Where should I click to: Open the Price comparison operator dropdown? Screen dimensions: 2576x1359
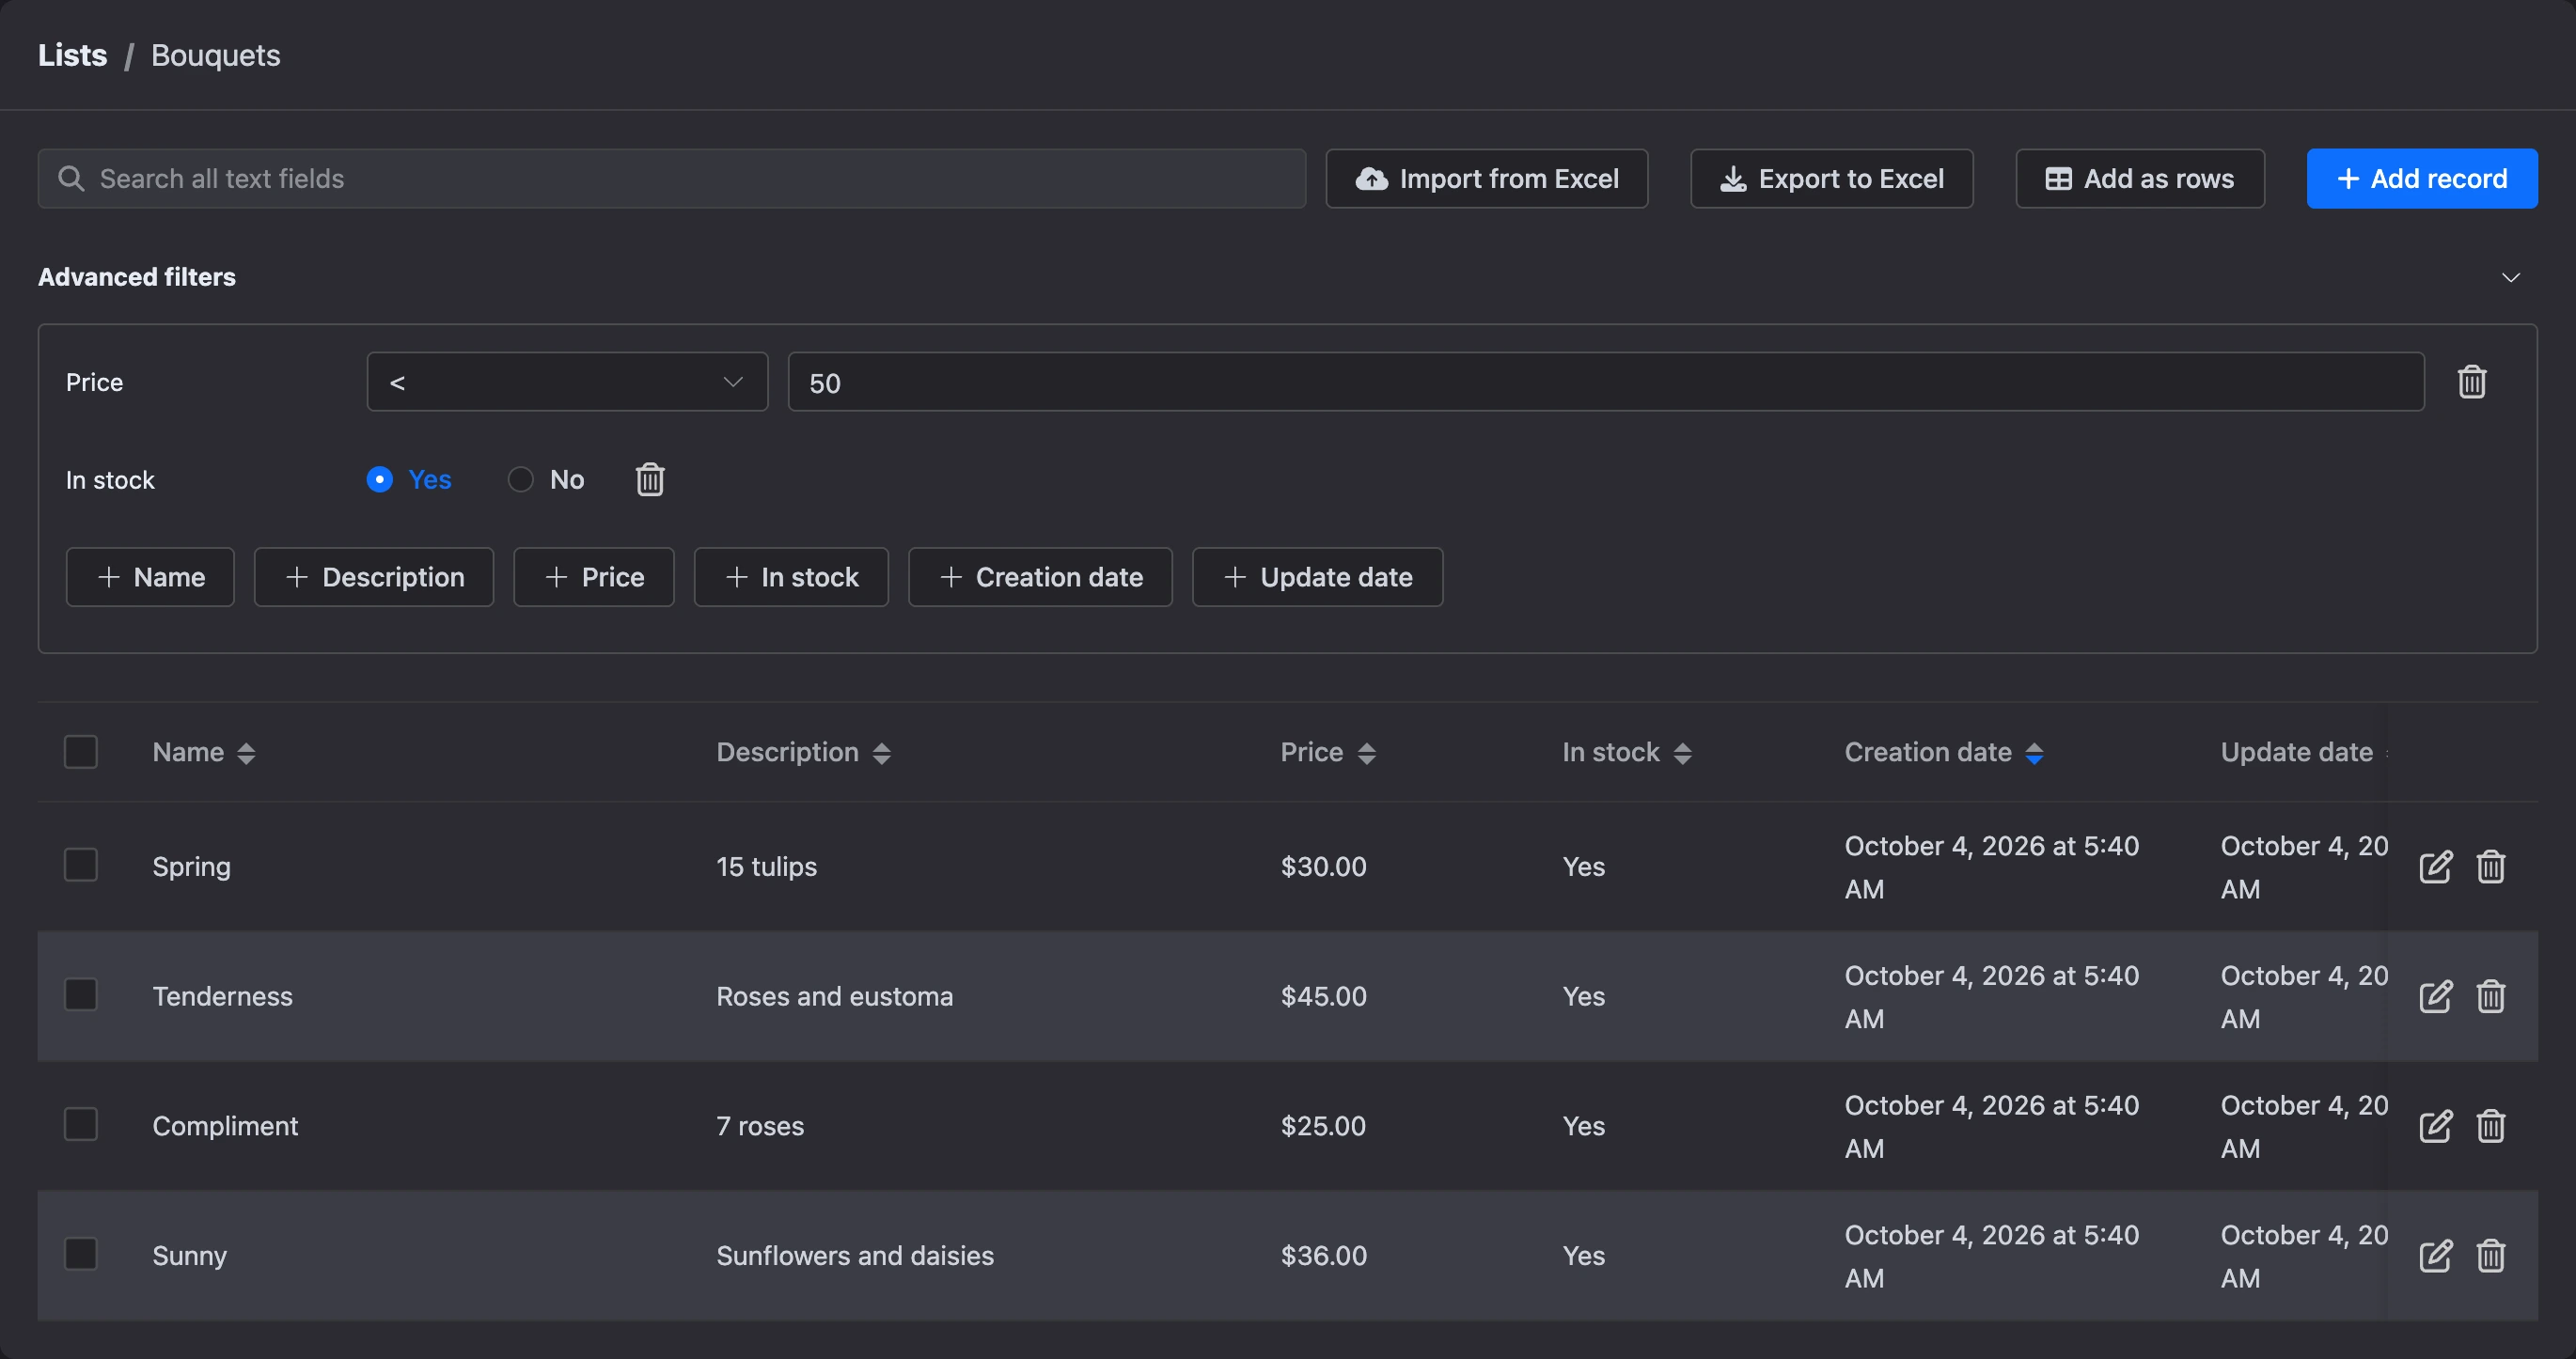[x=567, y=381]
